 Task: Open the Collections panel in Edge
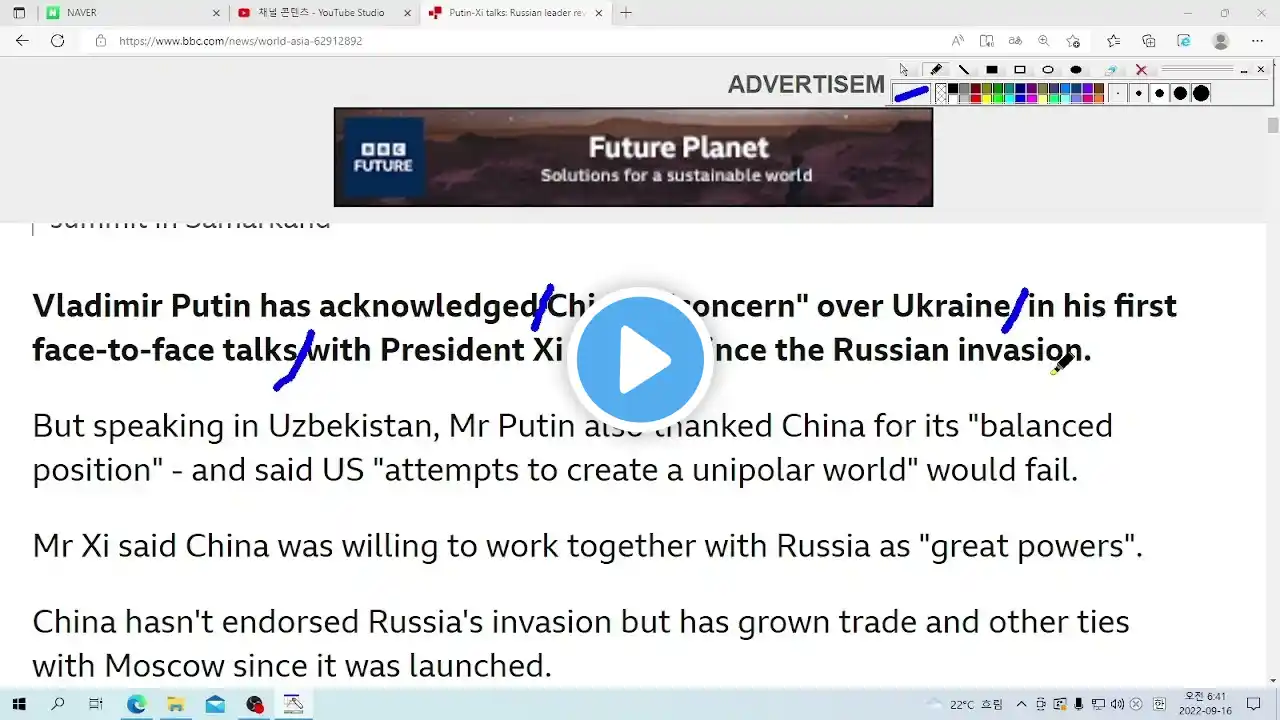coord(1148,41)
